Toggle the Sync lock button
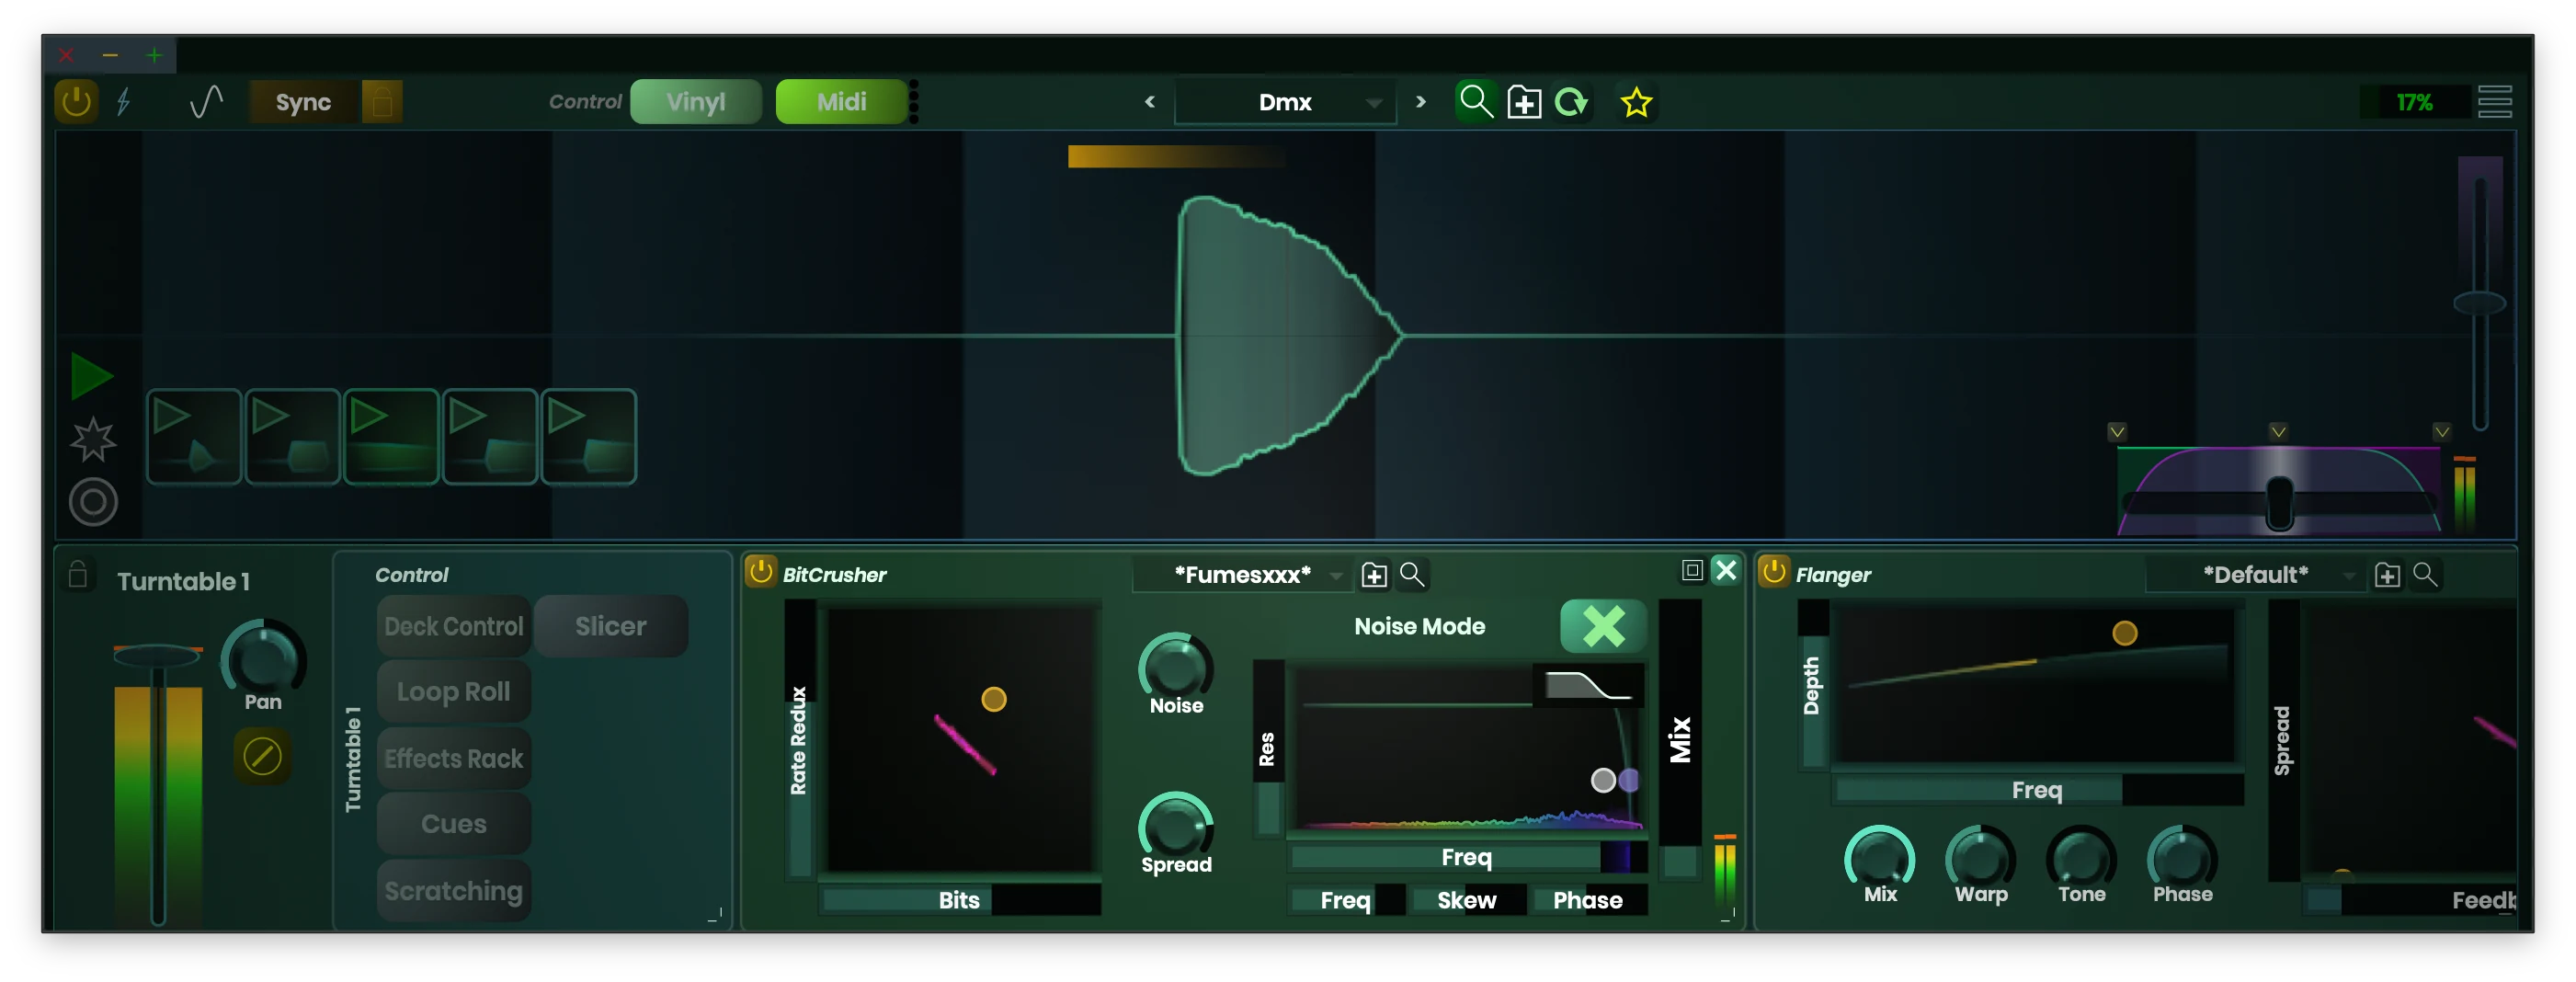Screen dimensions: 2576x982 (x=382, y=101)
